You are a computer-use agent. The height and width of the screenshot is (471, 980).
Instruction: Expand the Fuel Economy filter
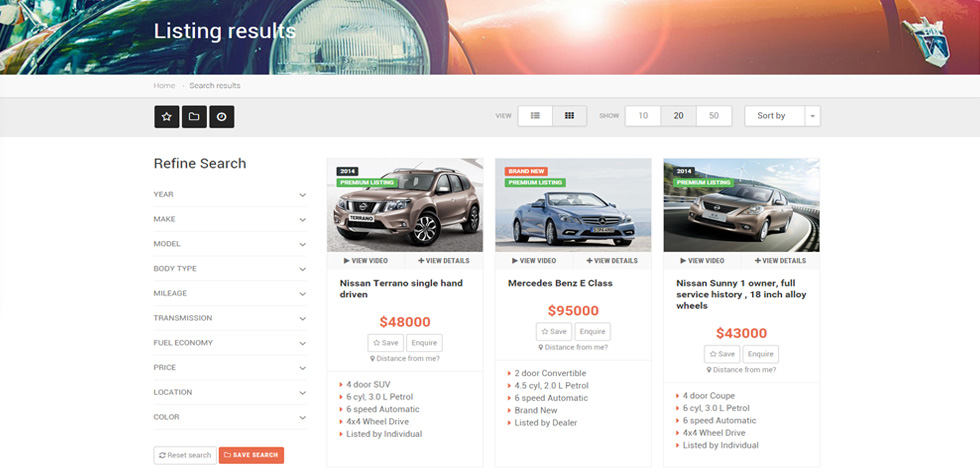(230, 343)
